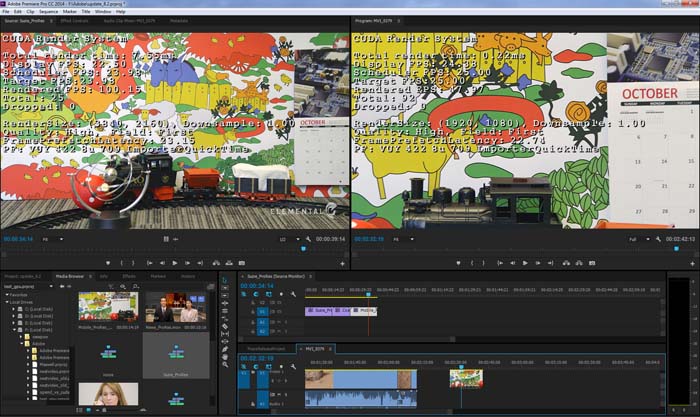Screen dimensions: 700x417
Task: Open Media Browser search icon
Action: 136,286
